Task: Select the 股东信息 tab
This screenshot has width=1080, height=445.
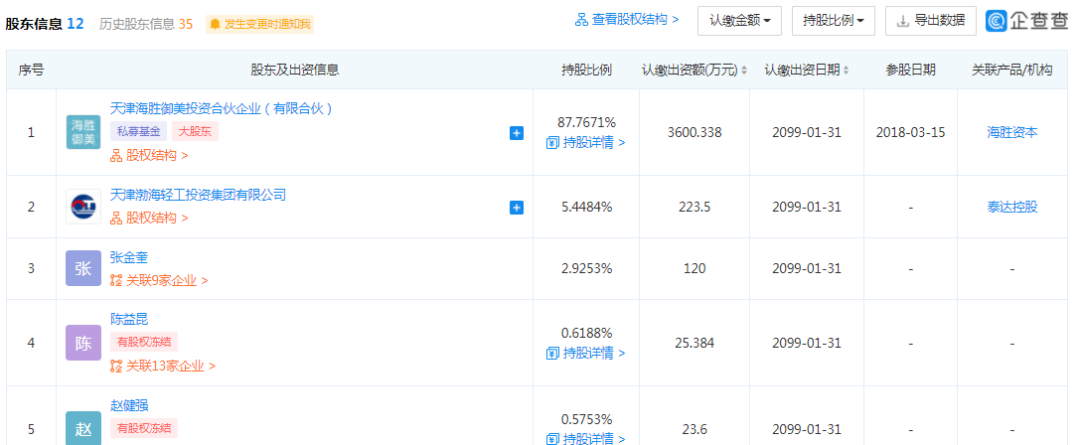Action: 44,23
